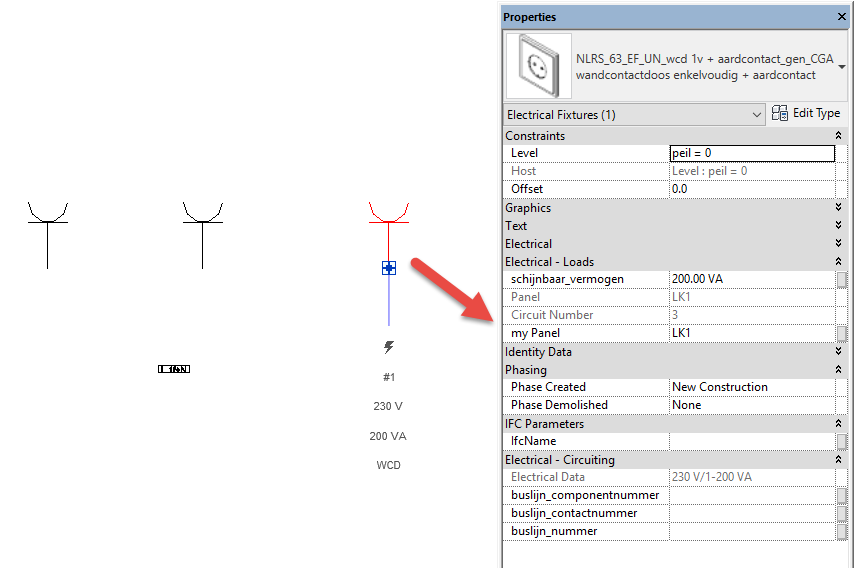The height and width of the screenshot is (568, 863).
Task: Open the type selector dropdown arrow
Action: pyautogui.click(x=842, y=67)
